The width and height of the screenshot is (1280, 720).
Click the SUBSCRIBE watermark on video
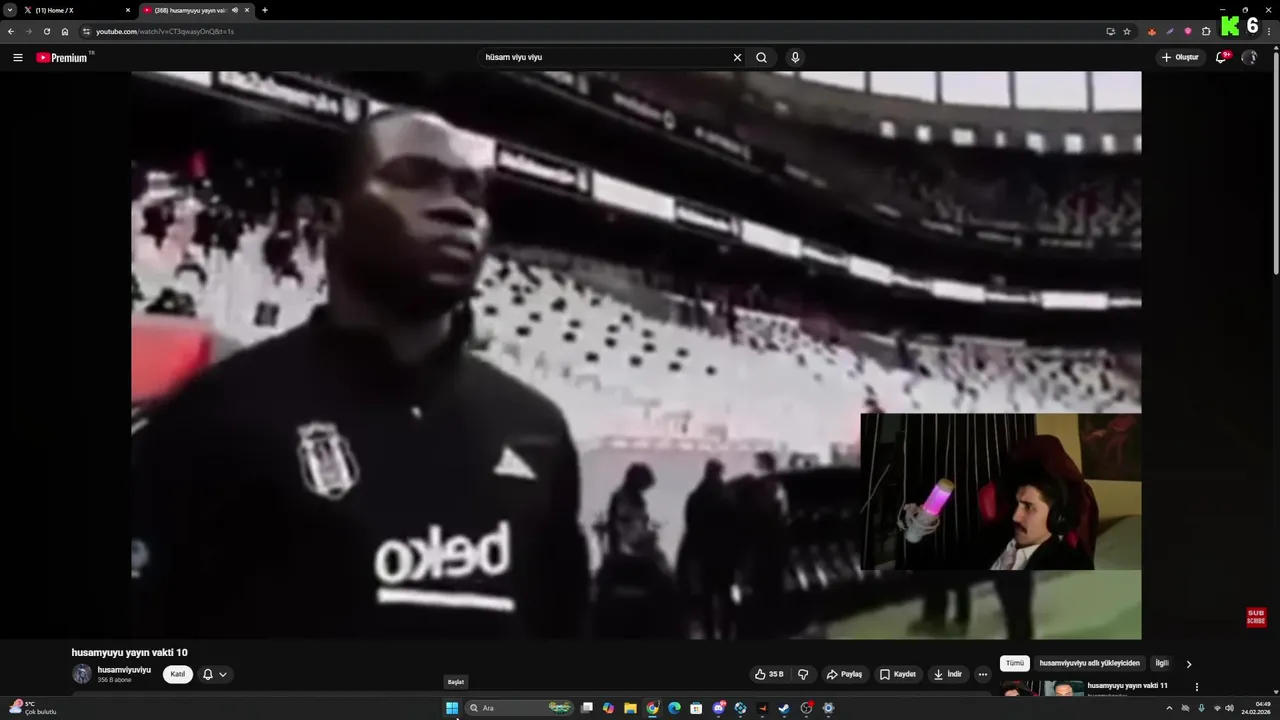coord(1256,617)
